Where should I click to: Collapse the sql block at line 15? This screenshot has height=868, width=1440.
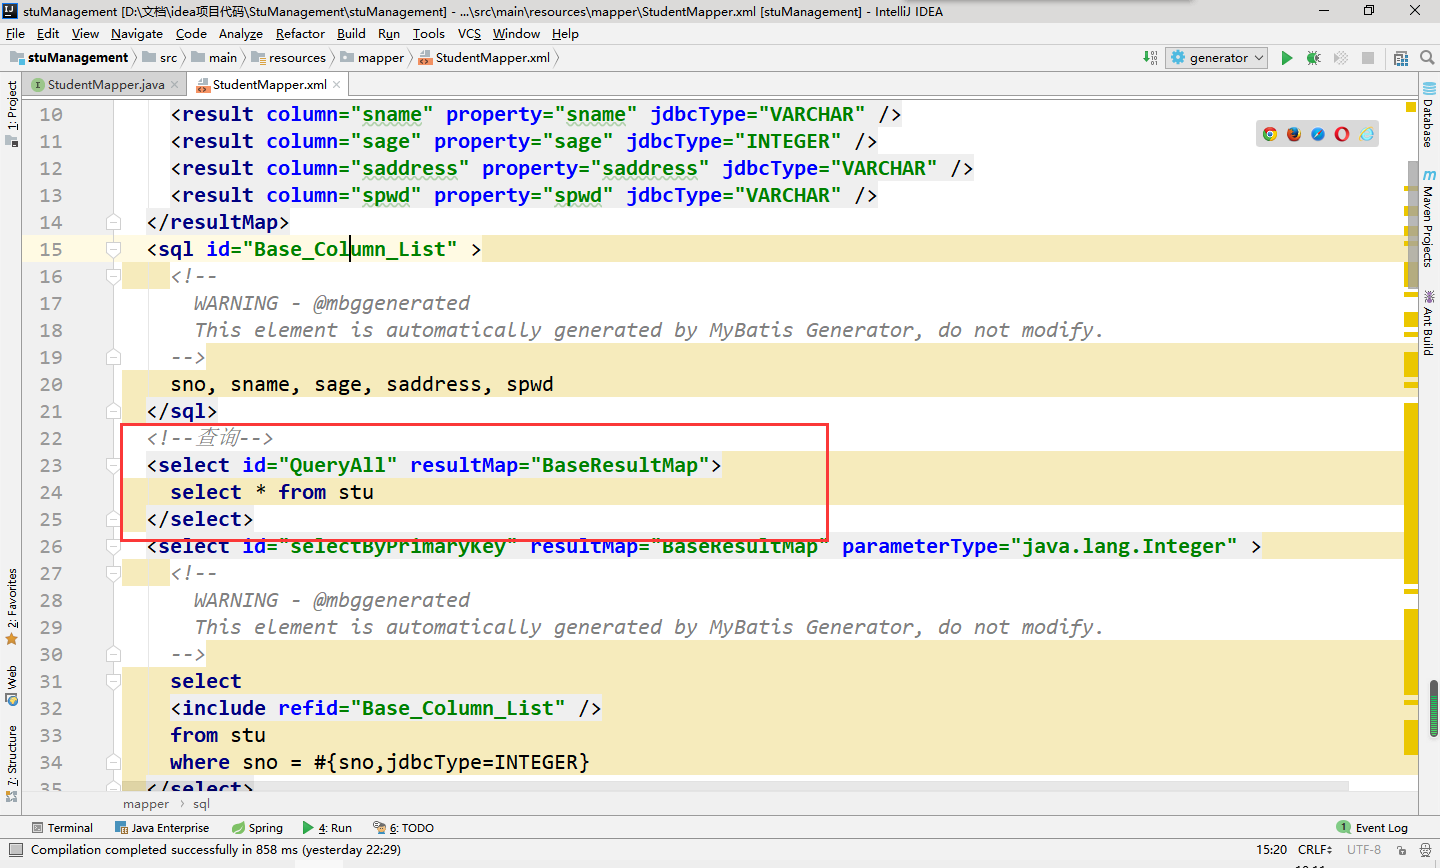[113, 250]
